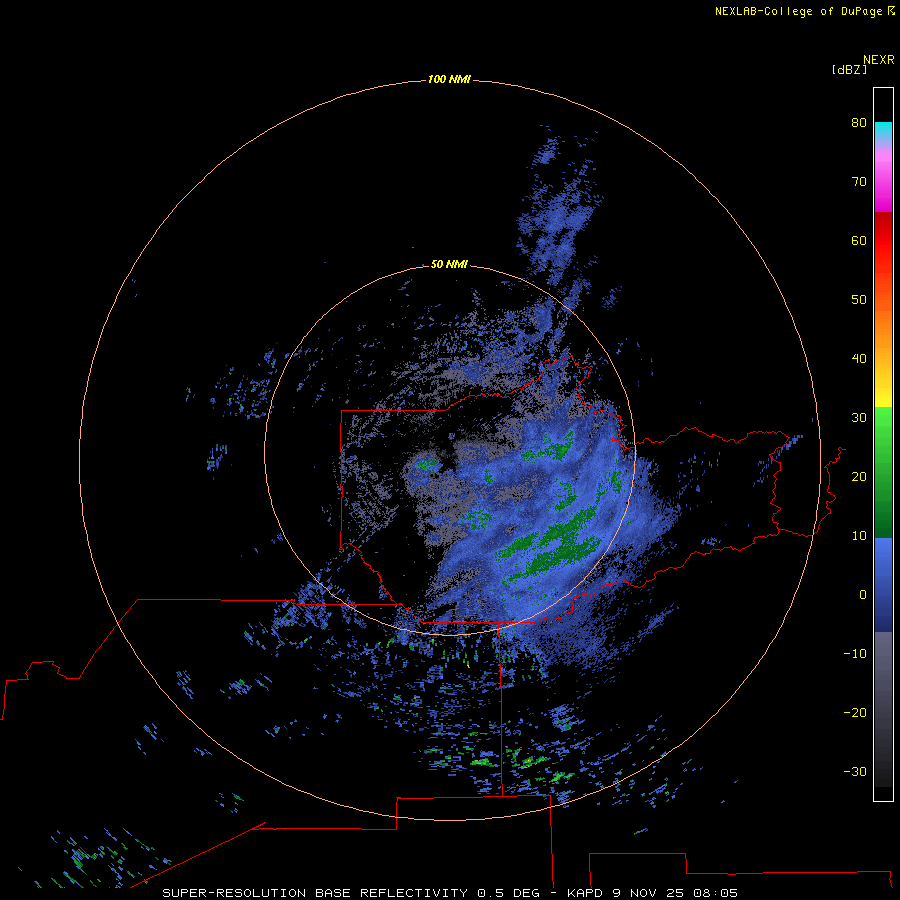Click the -10 dBZ scale value
Screen dimensions: 900x900
[x=855, y=653]
